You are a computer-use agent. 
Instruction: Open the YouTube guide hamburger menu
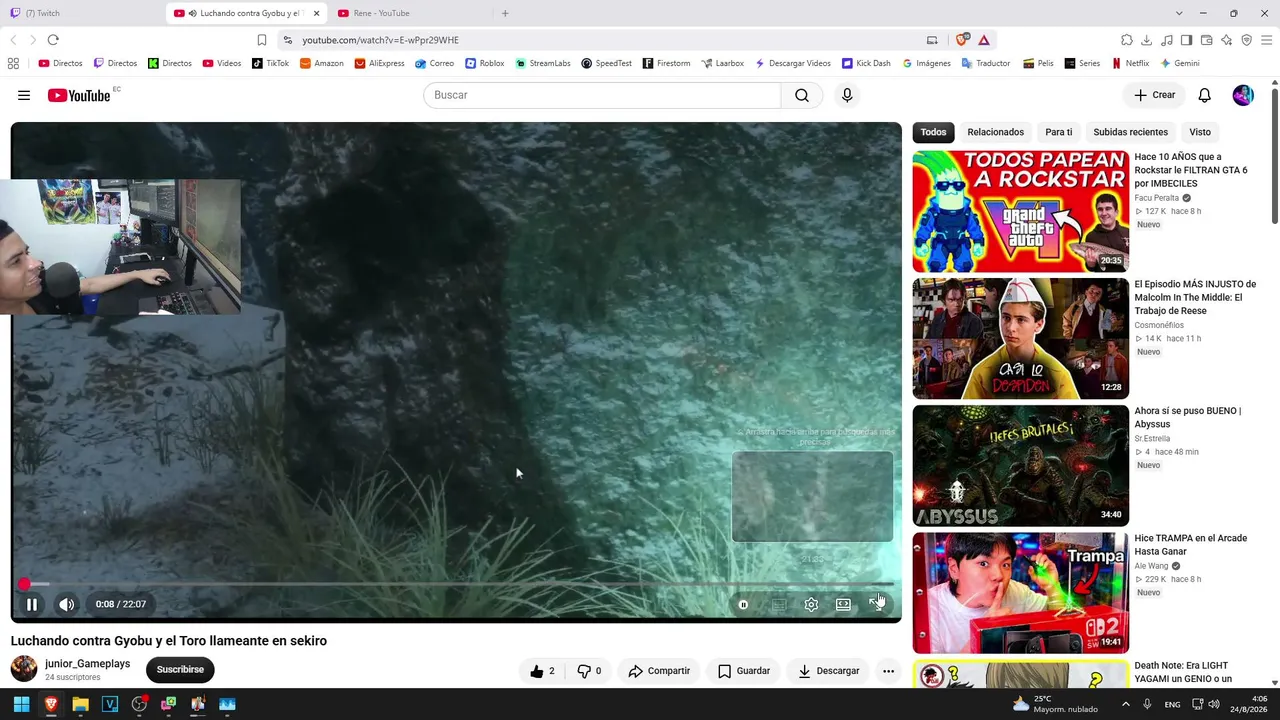pos(24,95)
